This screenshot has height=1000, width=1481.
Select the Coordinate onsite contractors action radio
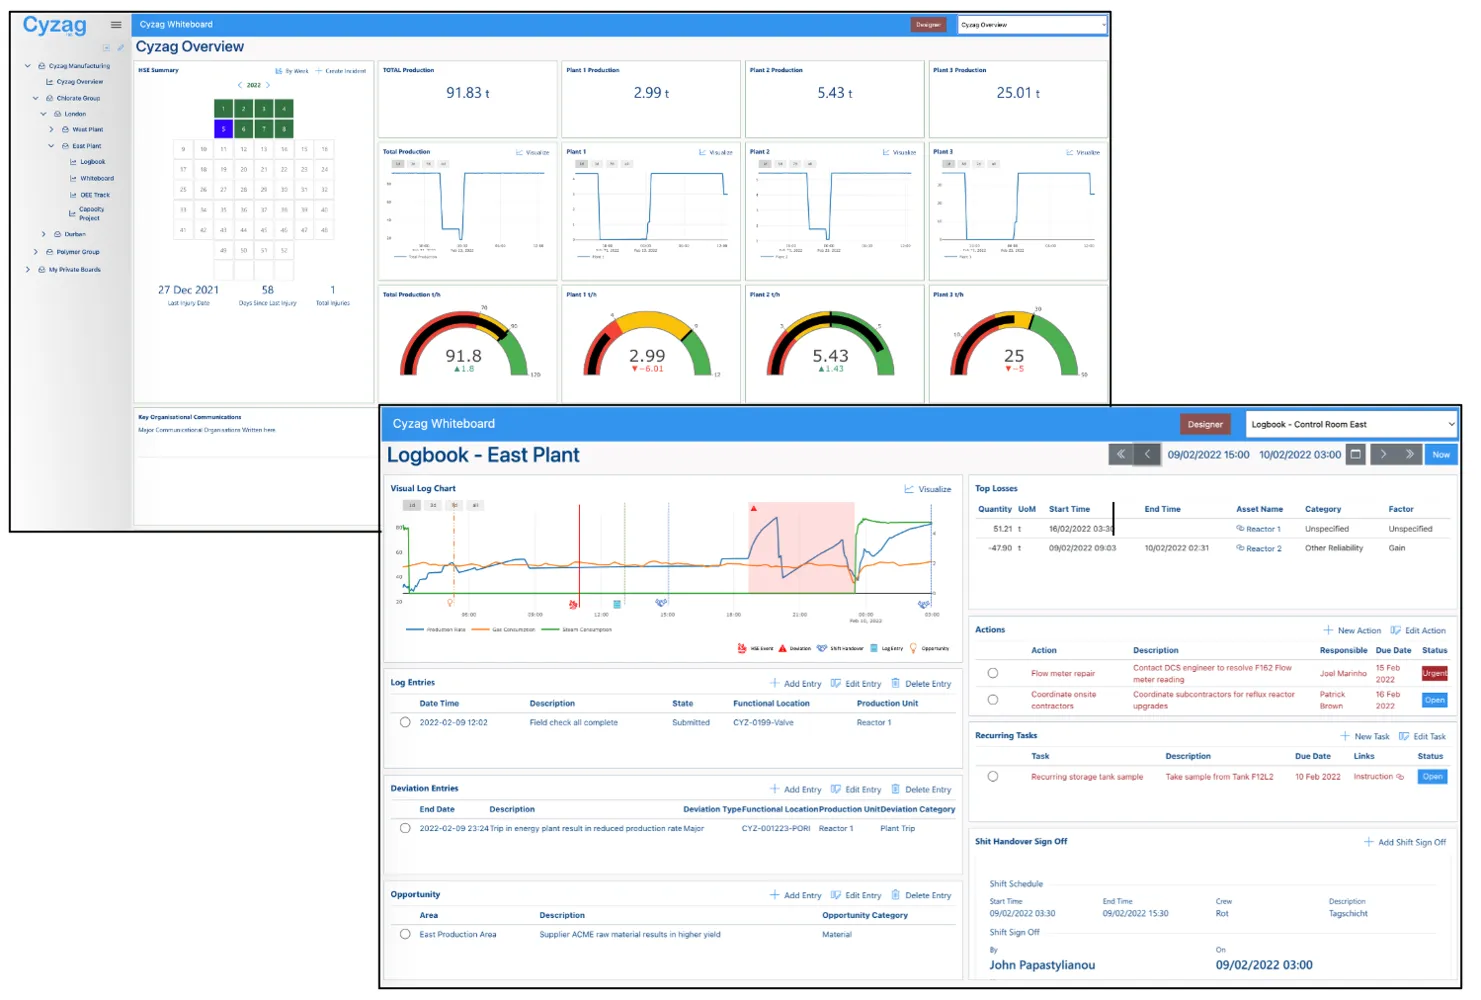point(993,700)
